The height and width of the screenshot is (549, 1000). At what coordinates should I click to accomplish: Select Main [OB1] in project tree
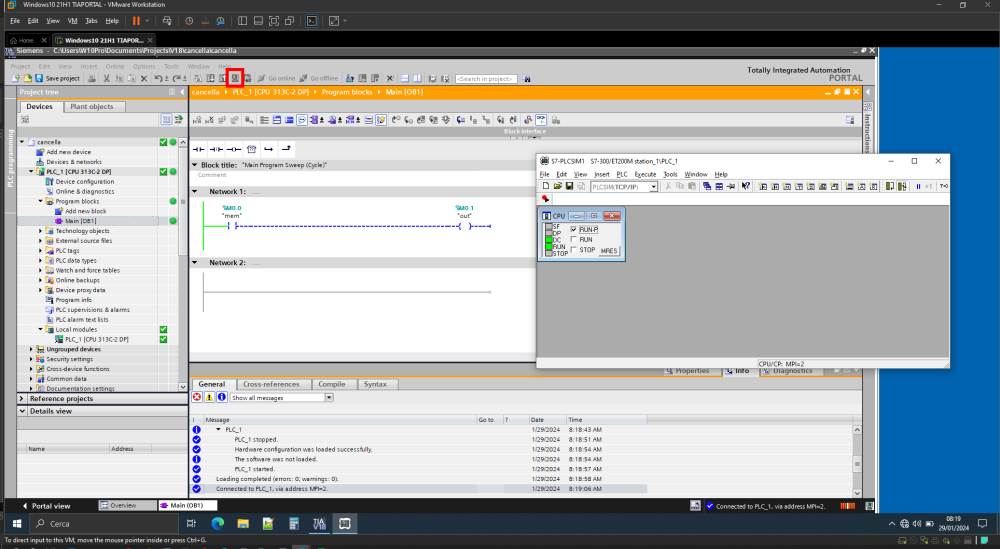[x=80, y=221]
